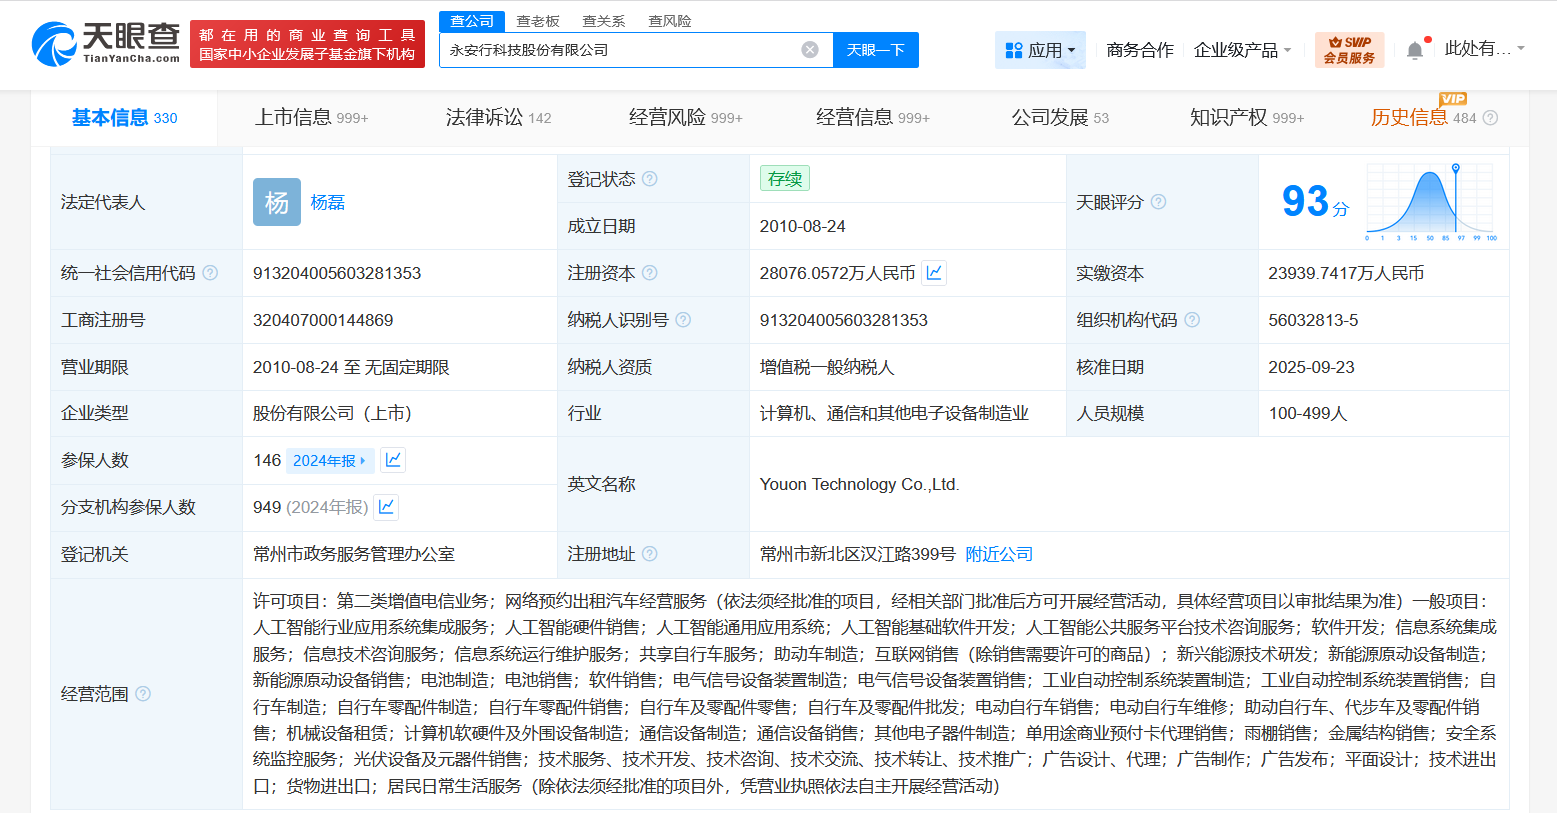The width and height of the screenshot is (1557, 813).
Task: Click the help icon next to 统一社会信用代码
Action: [x=209, y=271]
